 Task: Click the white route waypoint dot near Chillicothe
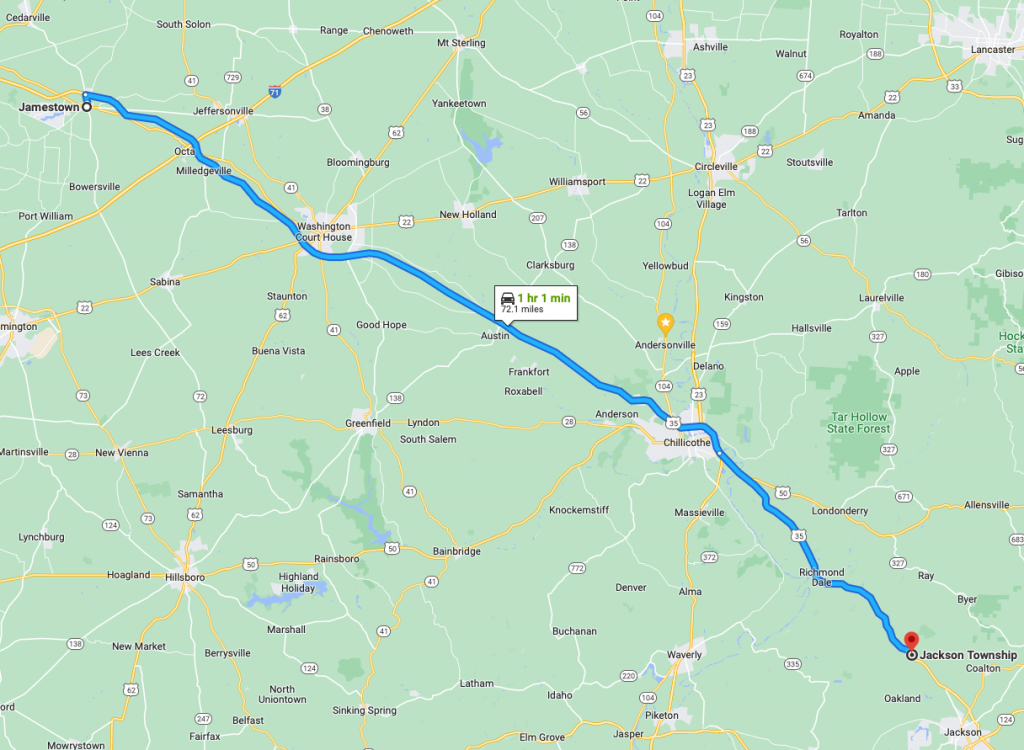point(719,452)
